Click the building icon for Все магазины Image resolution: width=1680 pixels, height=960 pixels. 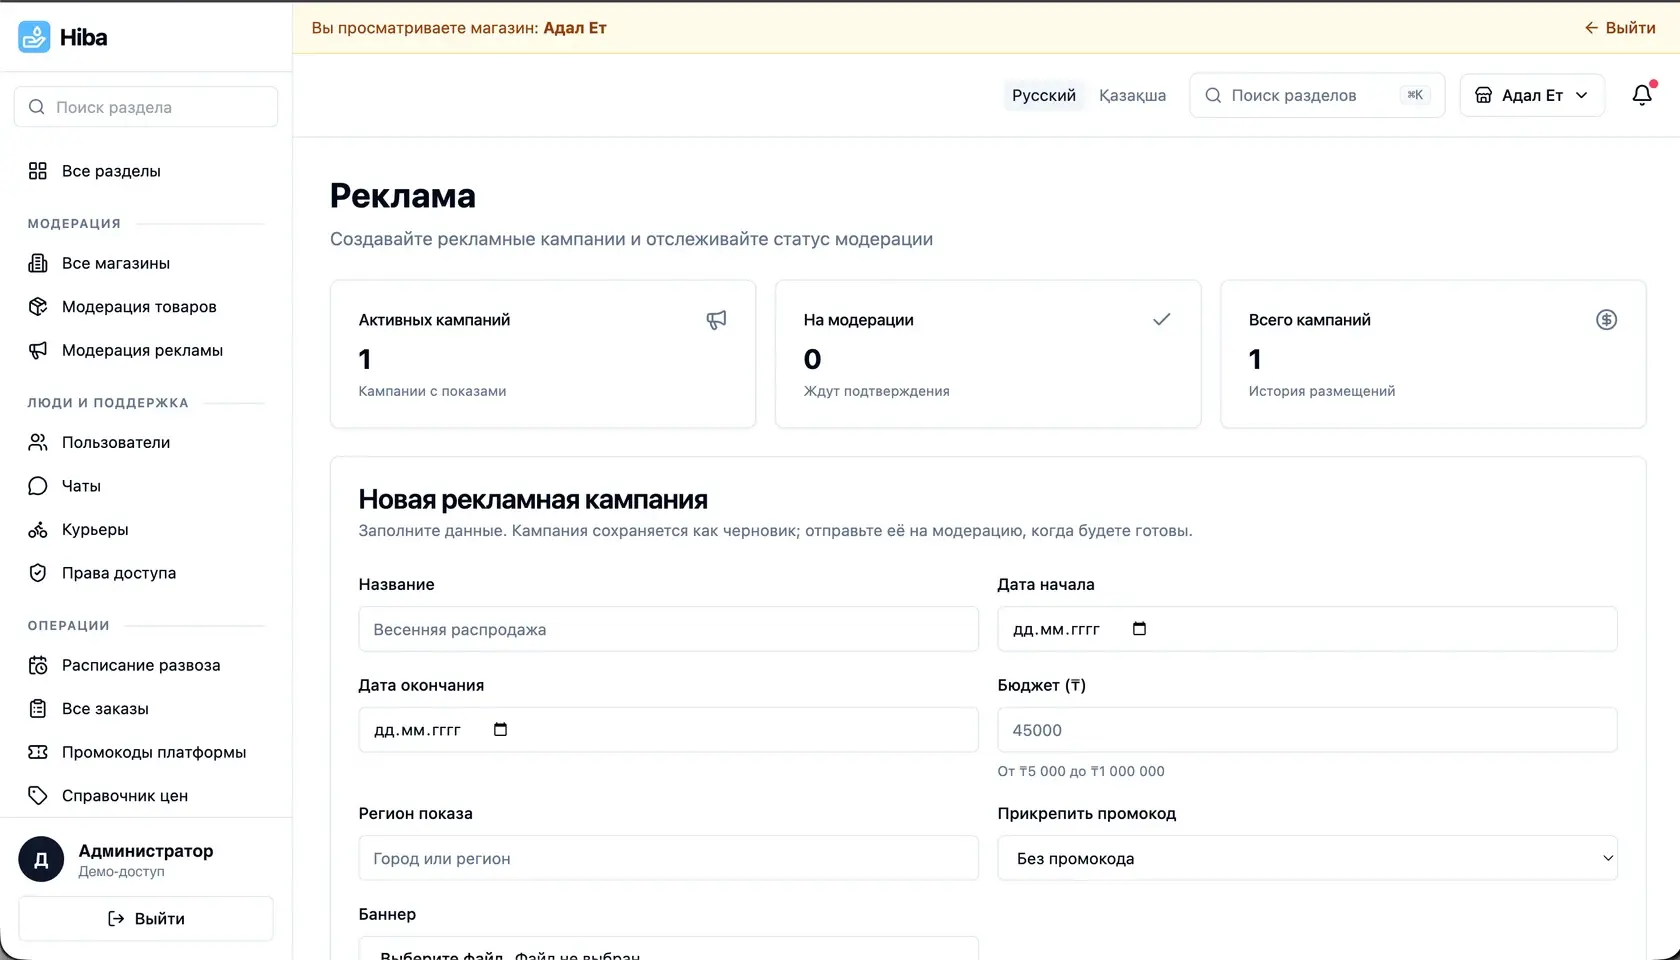pyautogui.click(x=38, y=263)
